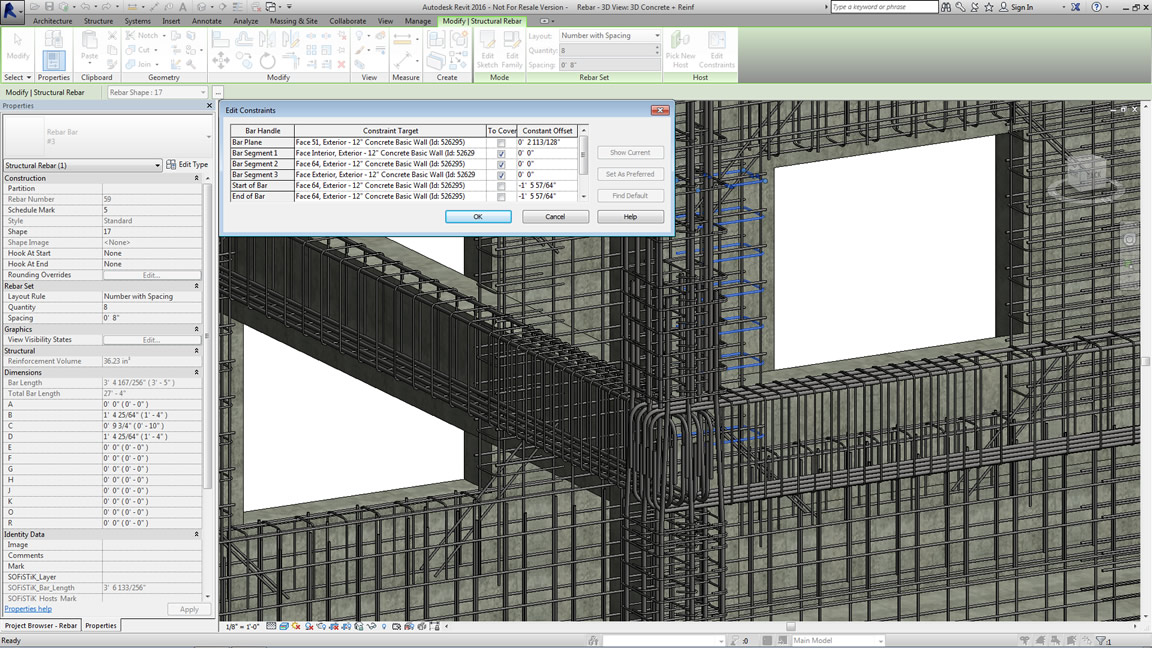Toggle To Cover checkbox for Start of Bar

(x=501, y=186)
